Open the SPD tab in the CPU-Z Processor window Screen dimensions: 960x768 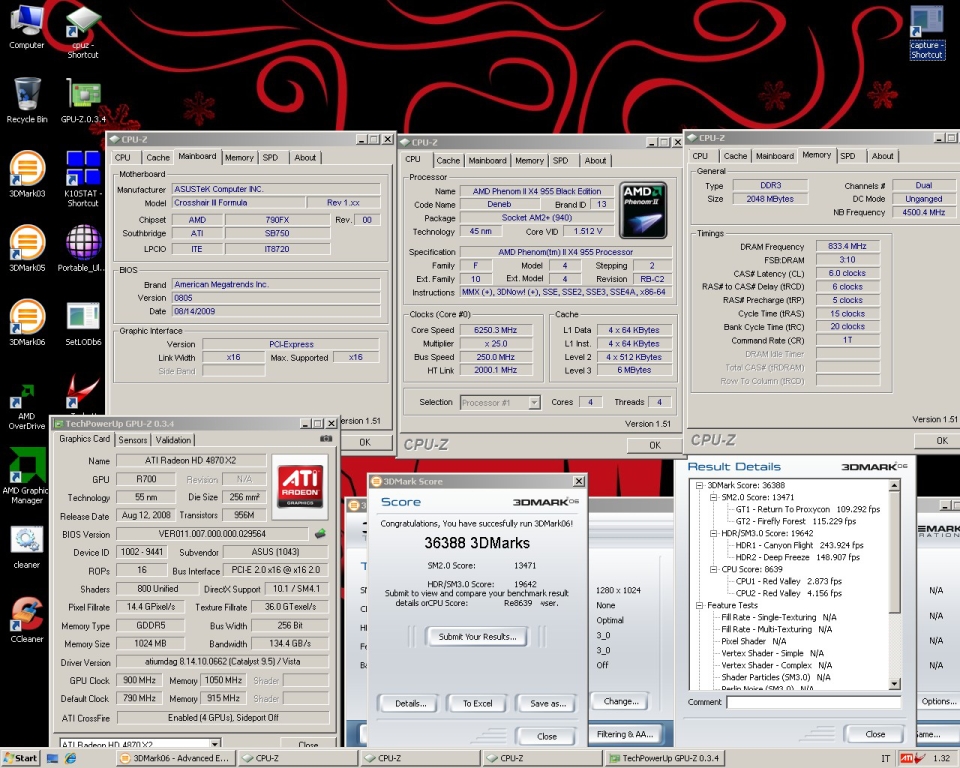[x=560, y=160]
